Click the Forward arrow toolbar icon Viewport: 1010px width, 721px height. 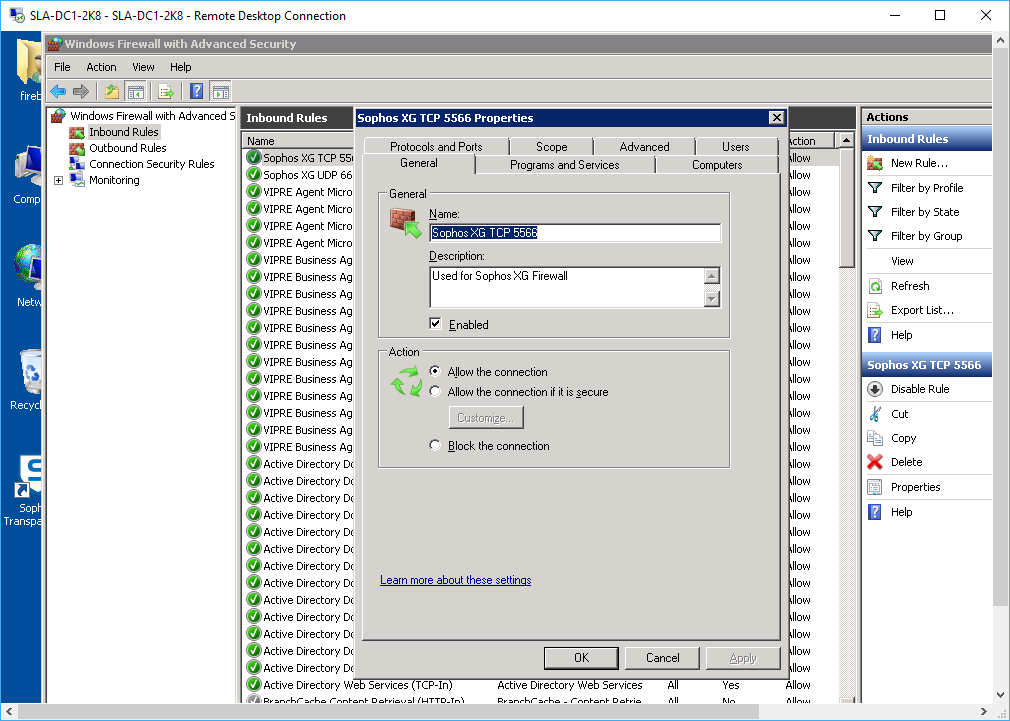81,91
